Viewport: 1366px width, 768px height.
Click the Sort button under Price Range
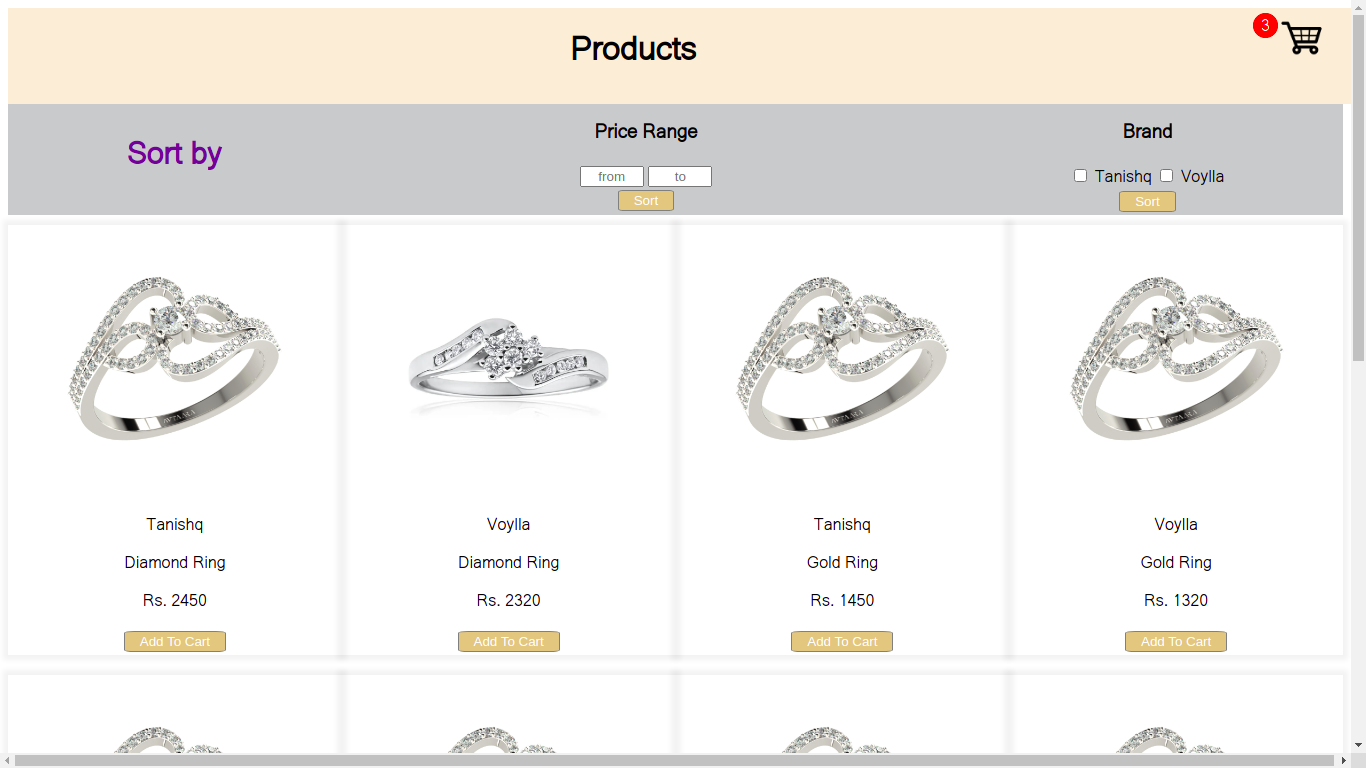645,200
